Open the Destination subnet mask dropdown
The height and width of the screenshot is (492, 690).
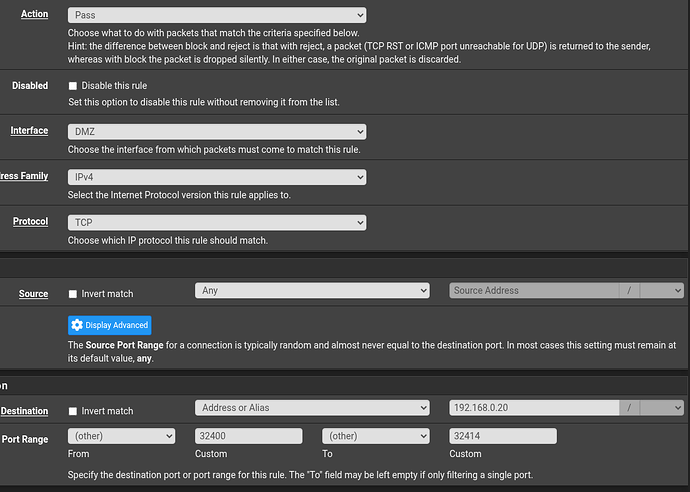click(661, 408)
